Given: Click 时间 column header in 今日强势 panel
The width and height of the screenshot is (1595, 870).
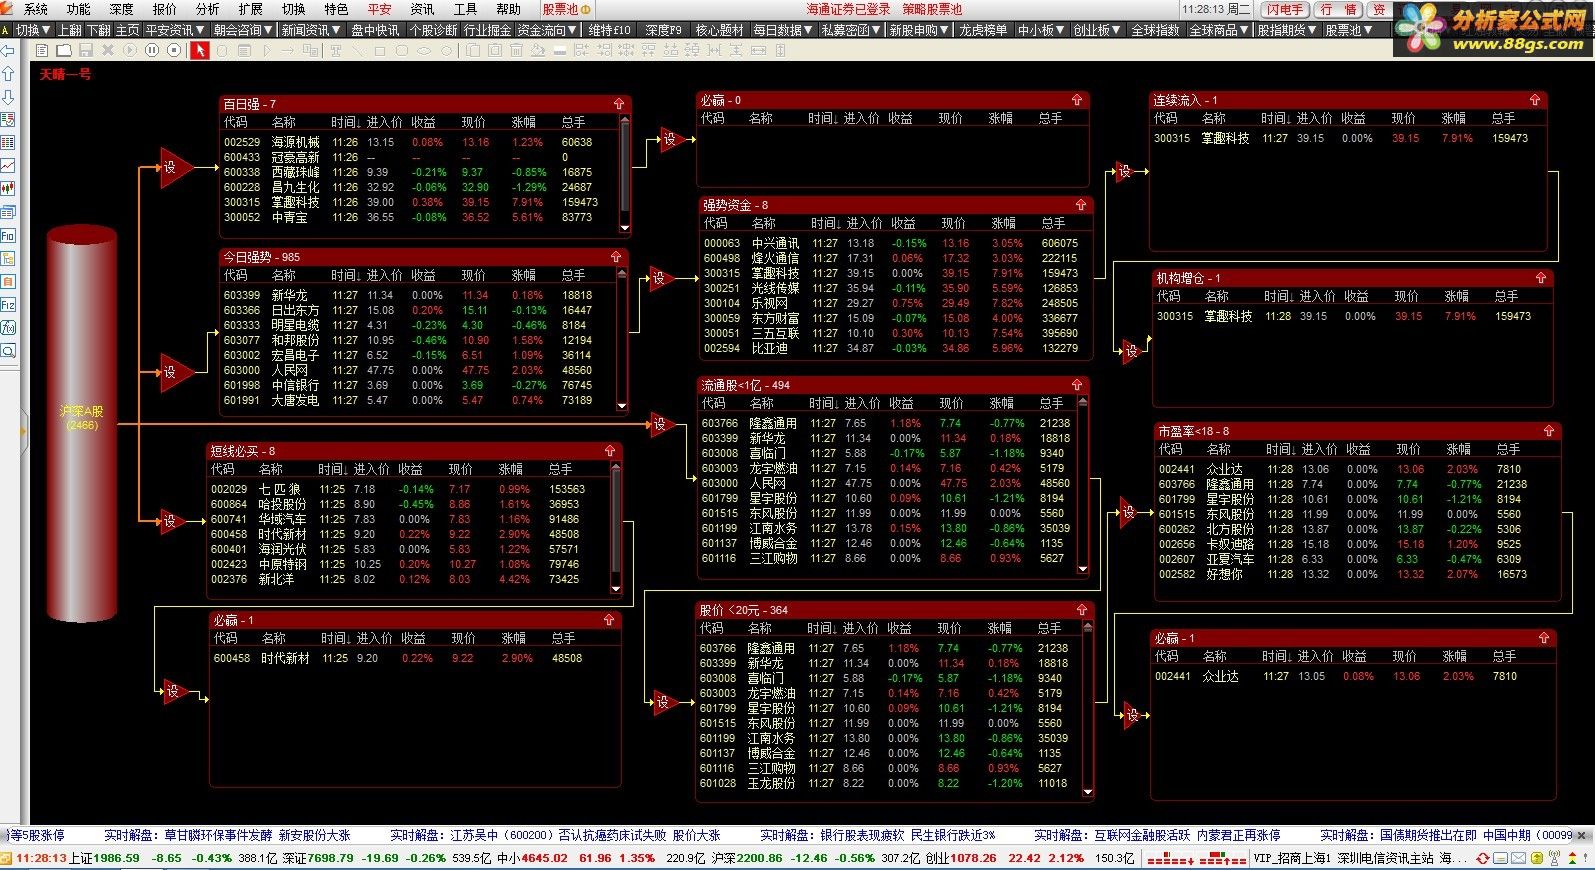Looking at the screenshot, I should pyautogui.click(x=345, y=275).
